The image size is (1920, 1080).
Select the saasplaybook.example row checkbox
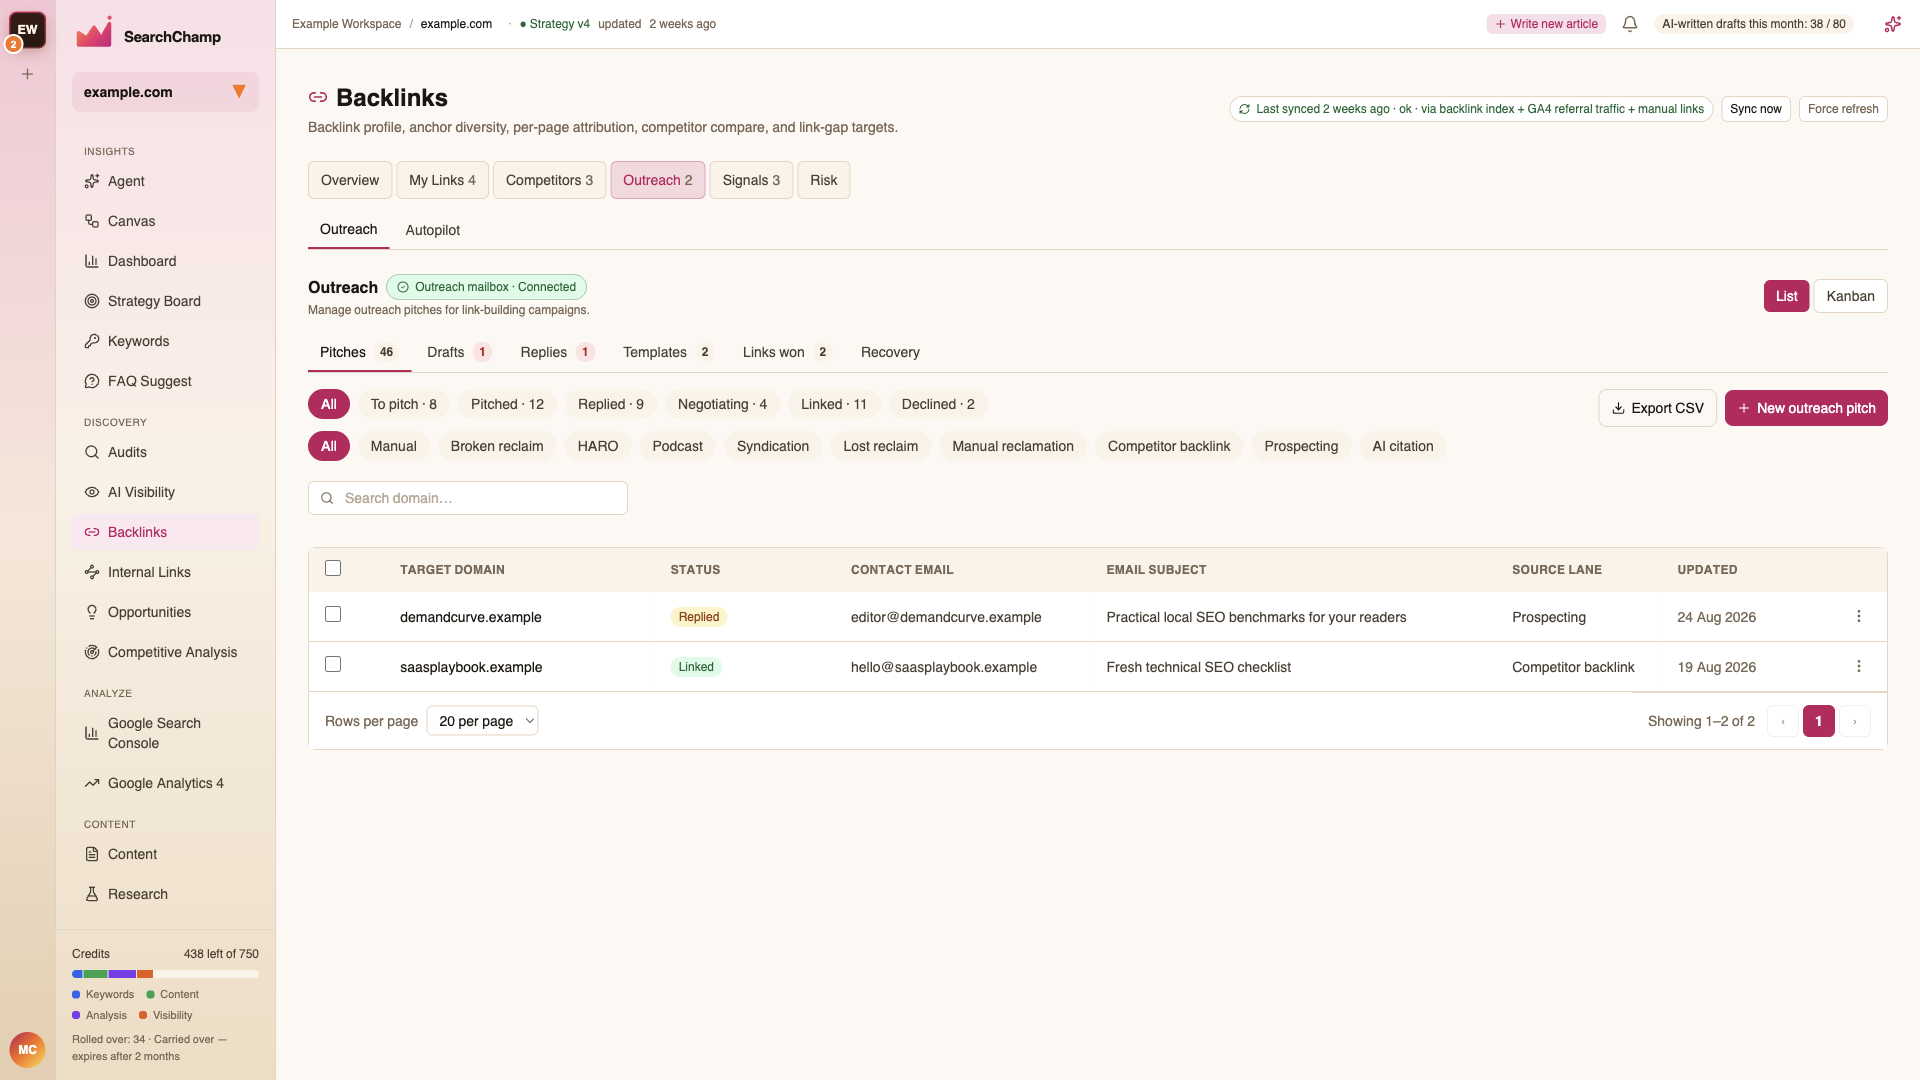coord(333,664)
